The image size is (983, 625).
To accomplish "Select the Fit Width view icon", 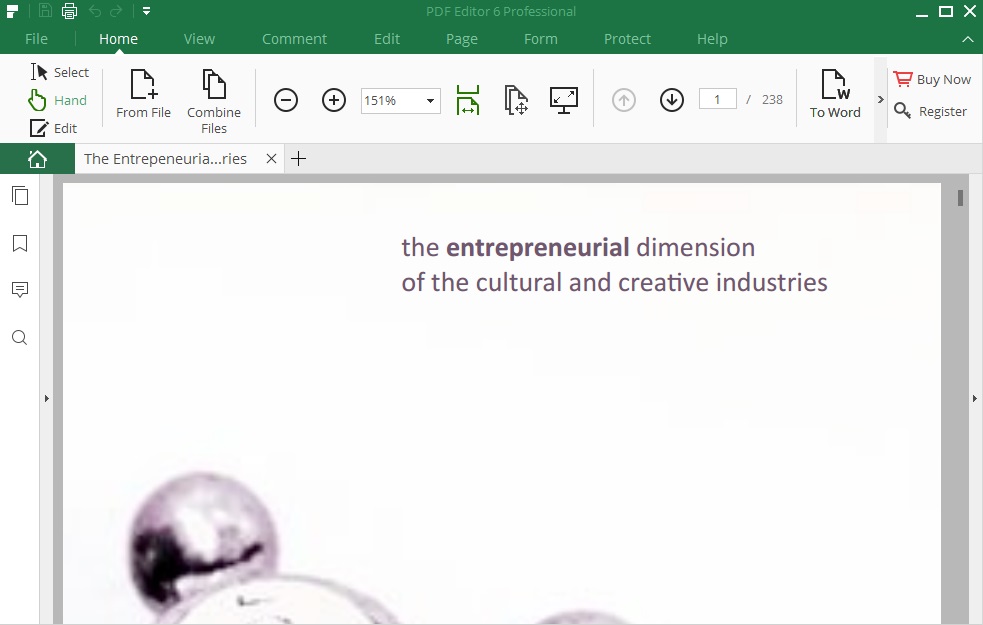I will [467, 100].
